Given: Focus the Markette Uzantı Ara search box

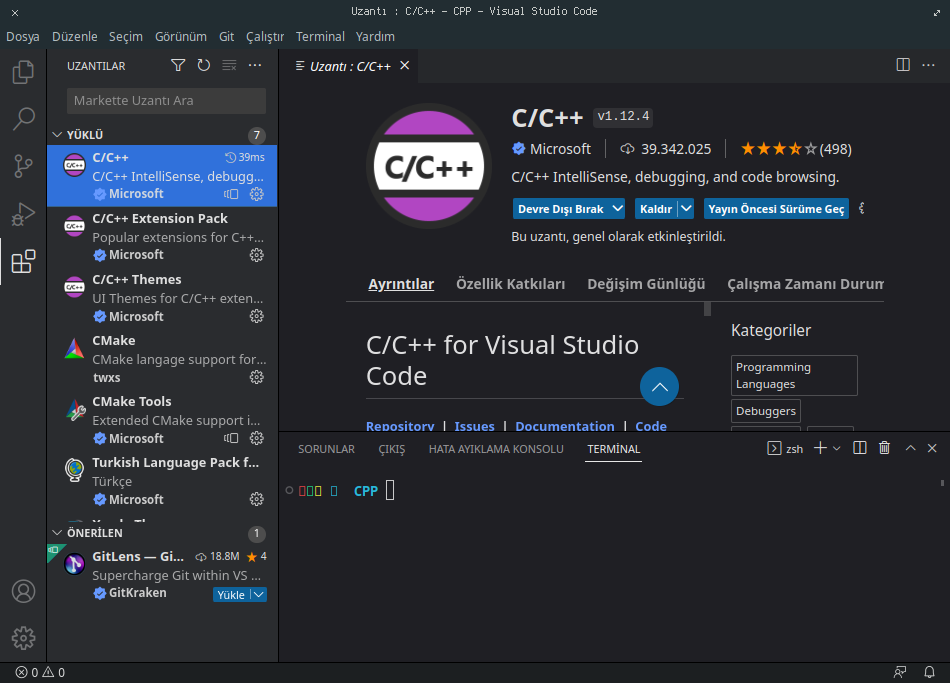Looking at the screenshot, I should [x=166, y=101].
